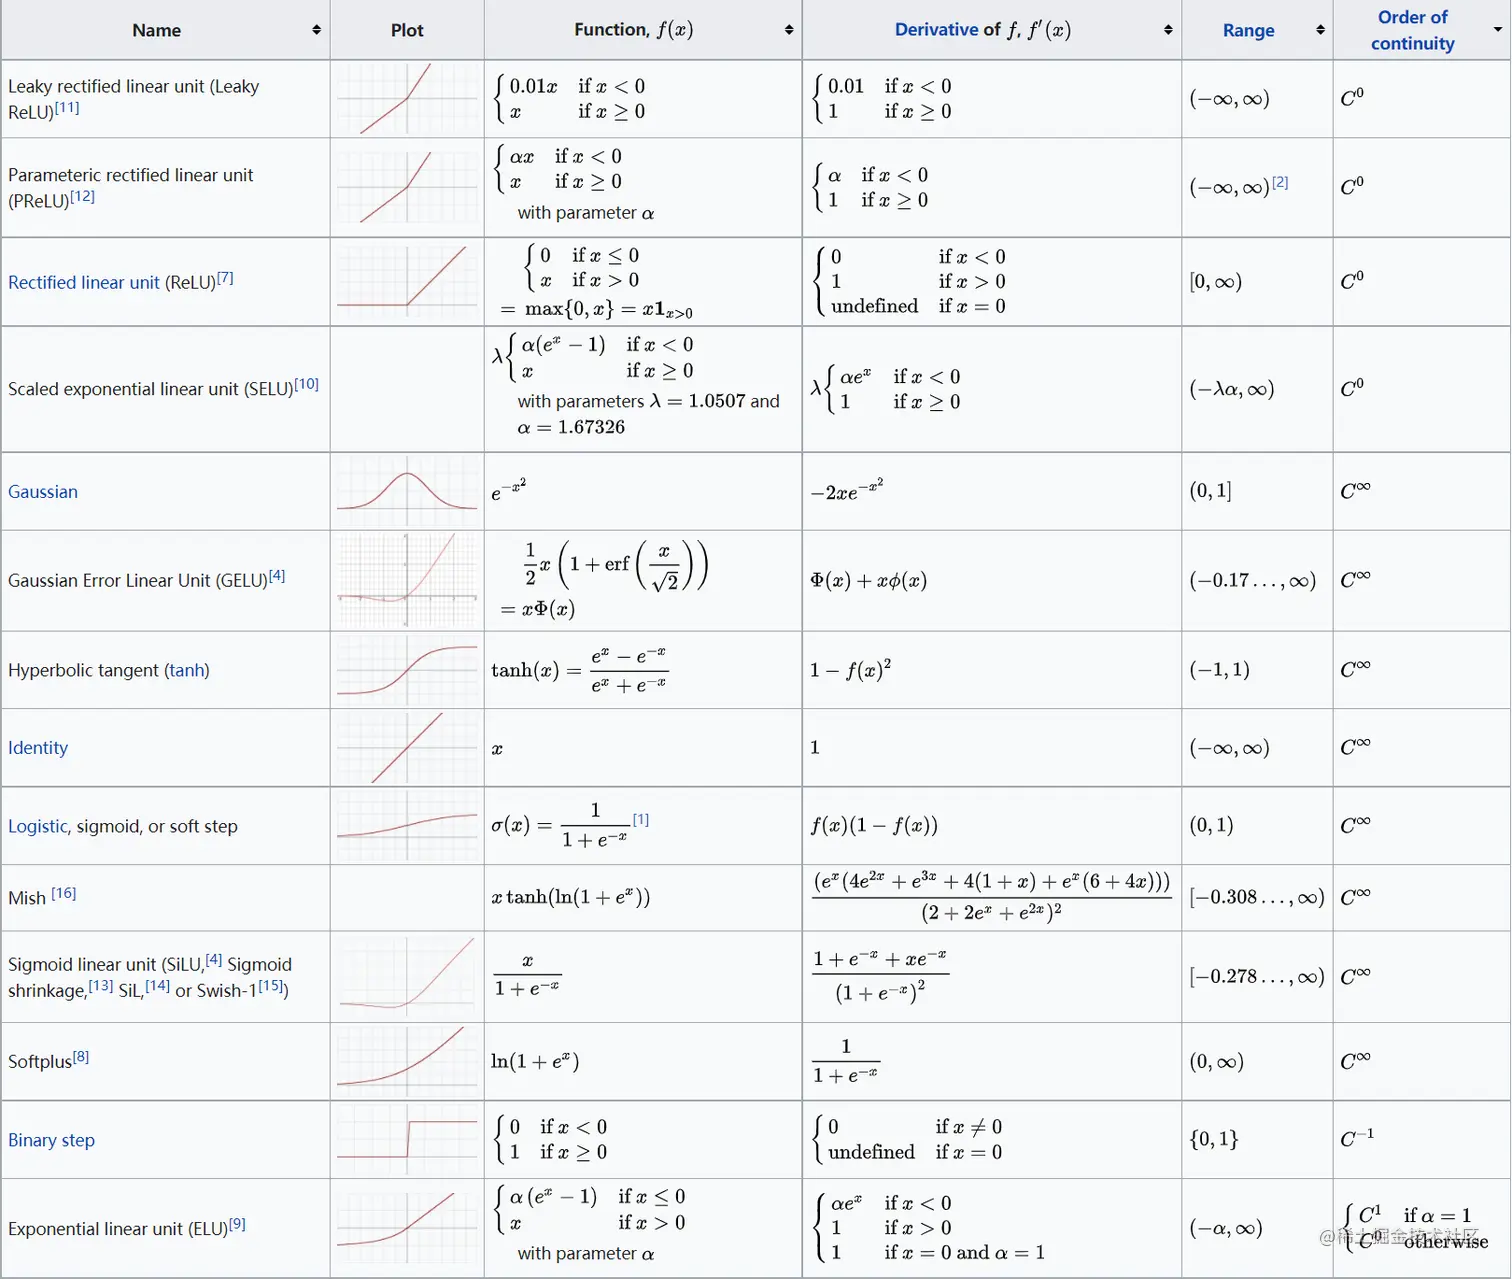1512x1279 pixels.
Task: View the ELU plot thumbnail
Action: click(x=407, y=1228)
